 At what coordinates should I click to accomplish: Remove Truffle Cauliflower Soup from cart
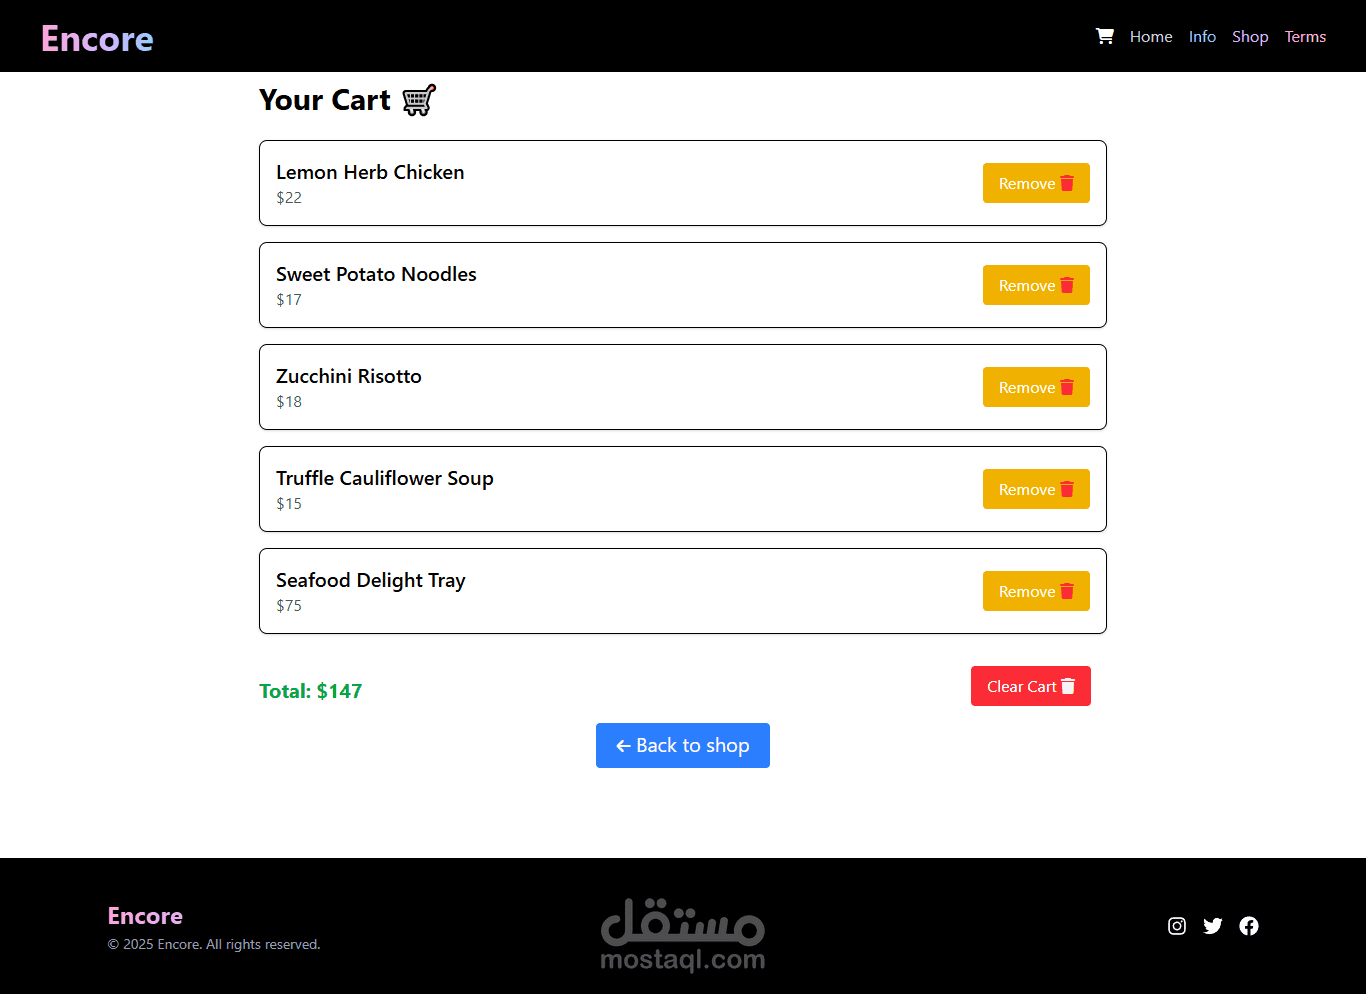[x=1036, y=489]
